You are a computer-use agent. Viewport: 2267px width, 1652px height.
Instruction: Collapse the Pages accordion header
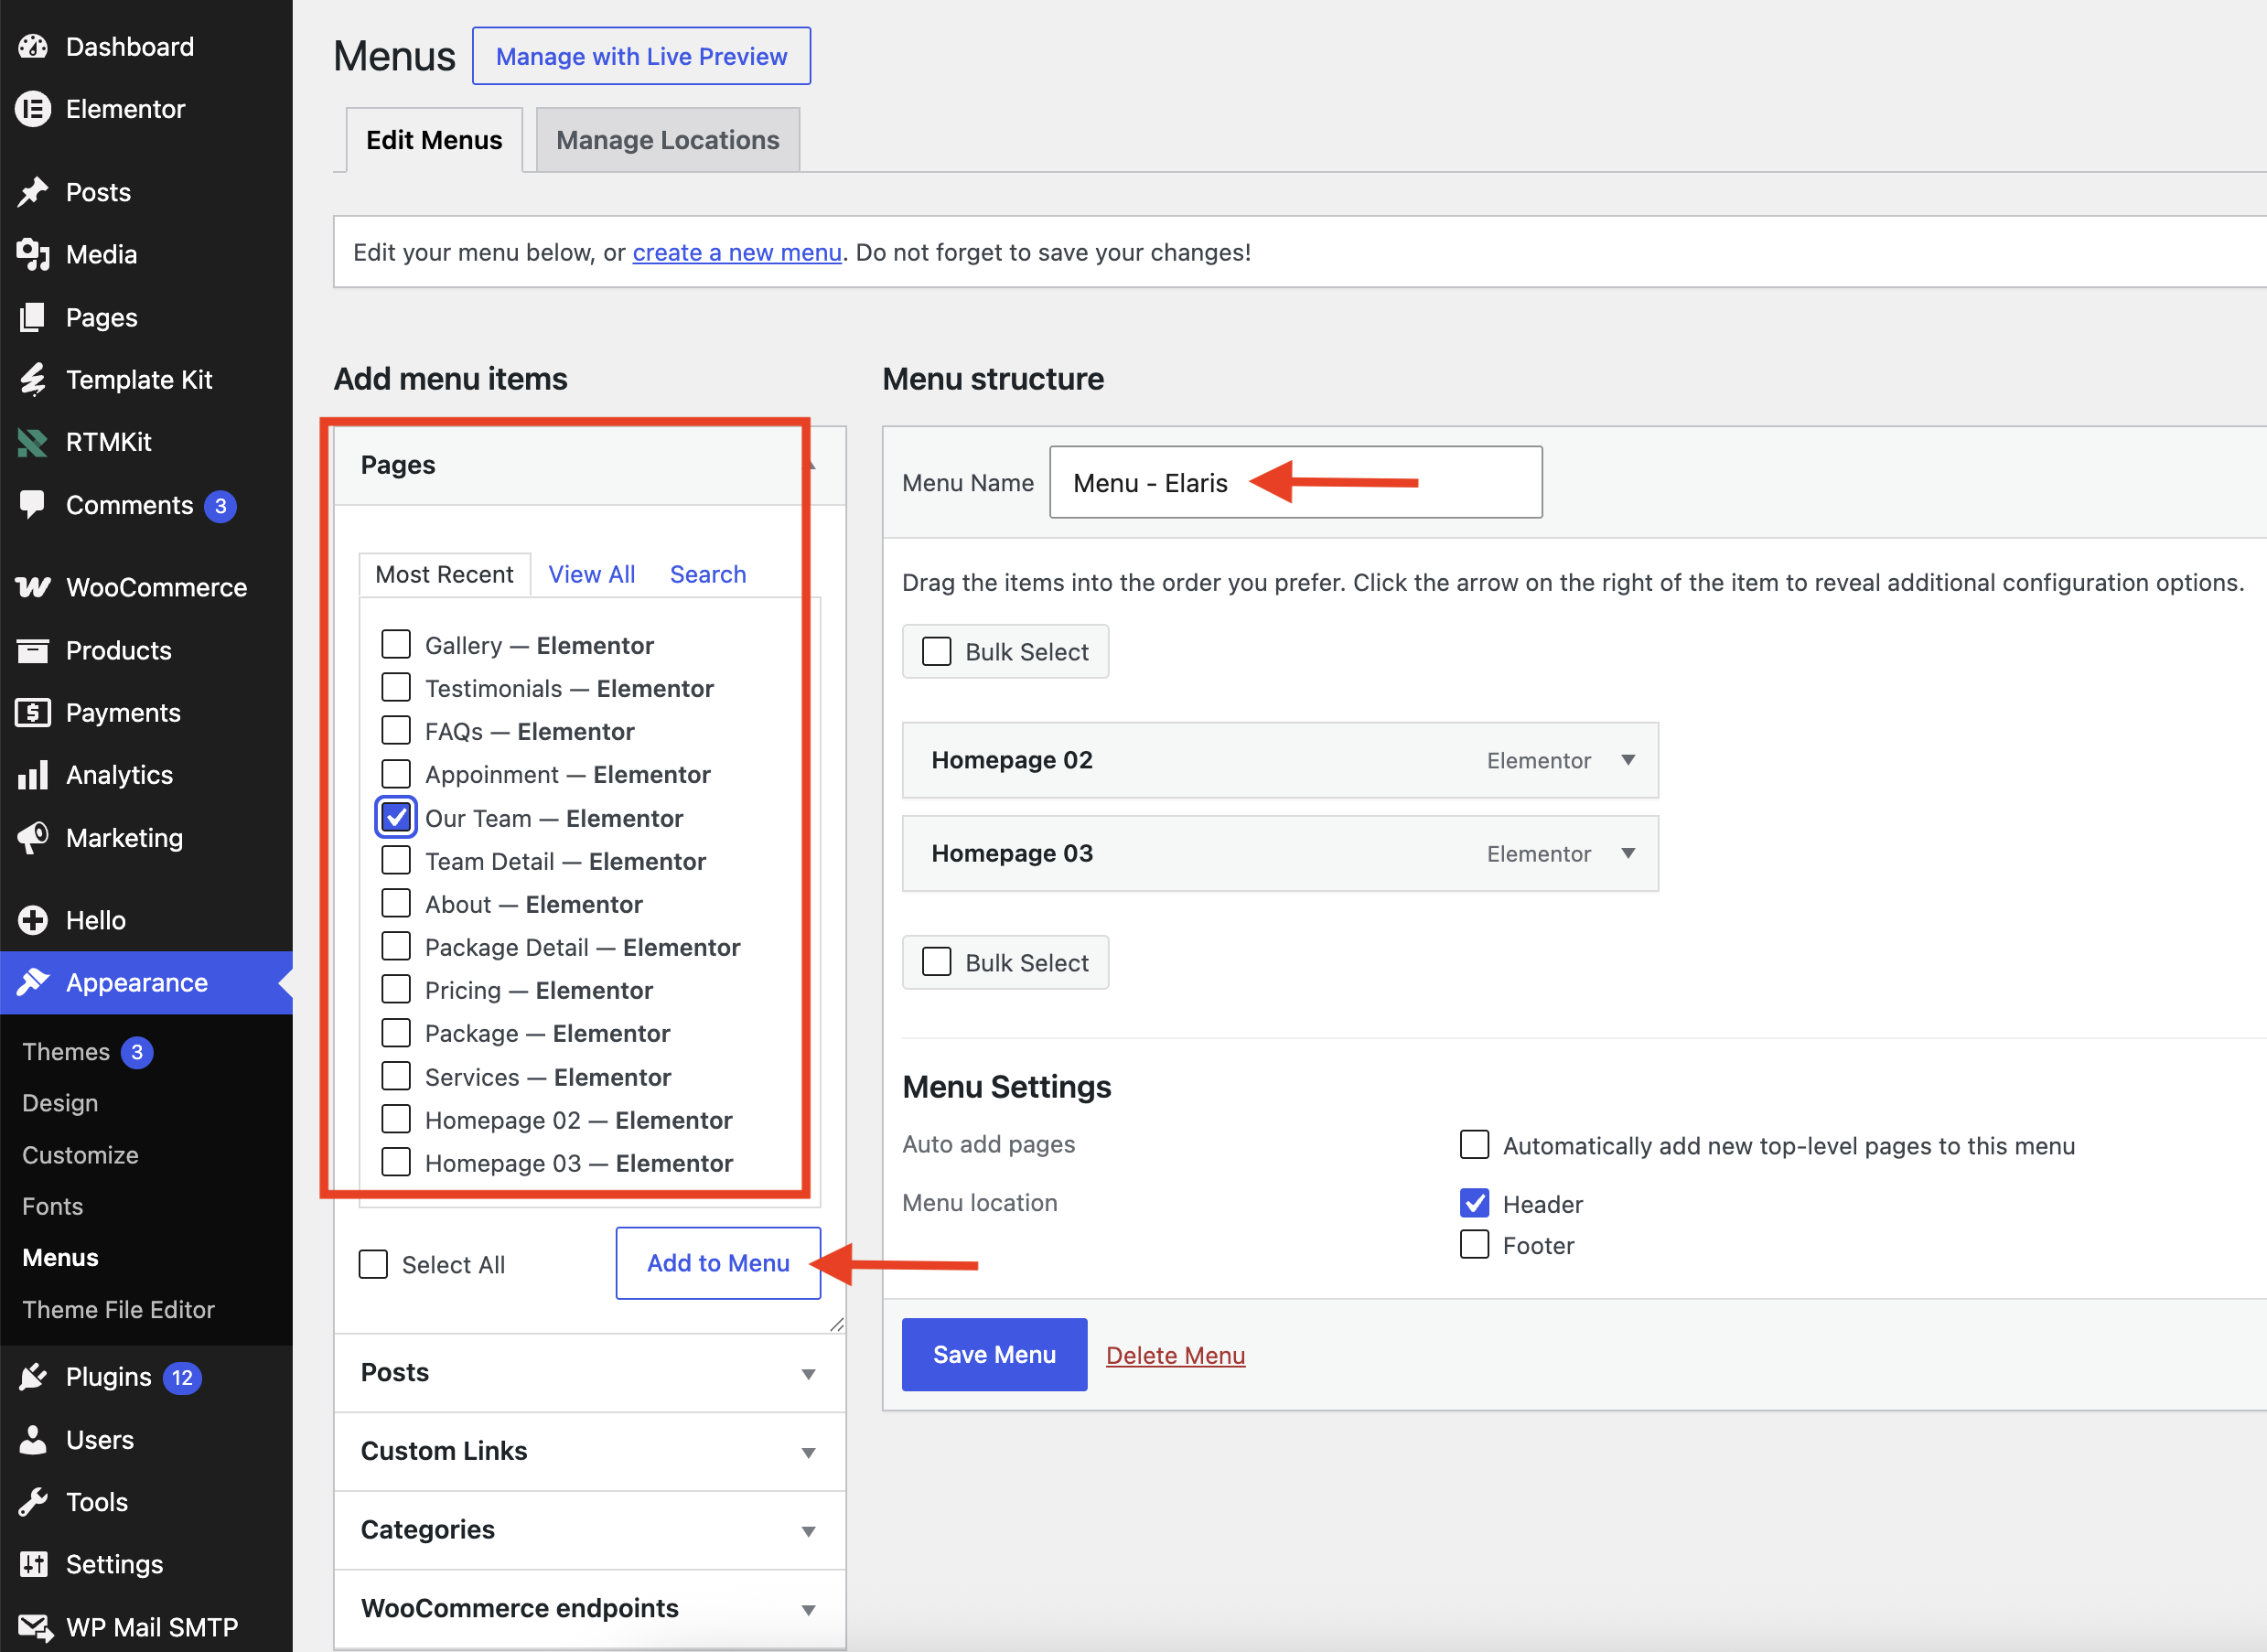pyautogui.click(x=589, y=466)
